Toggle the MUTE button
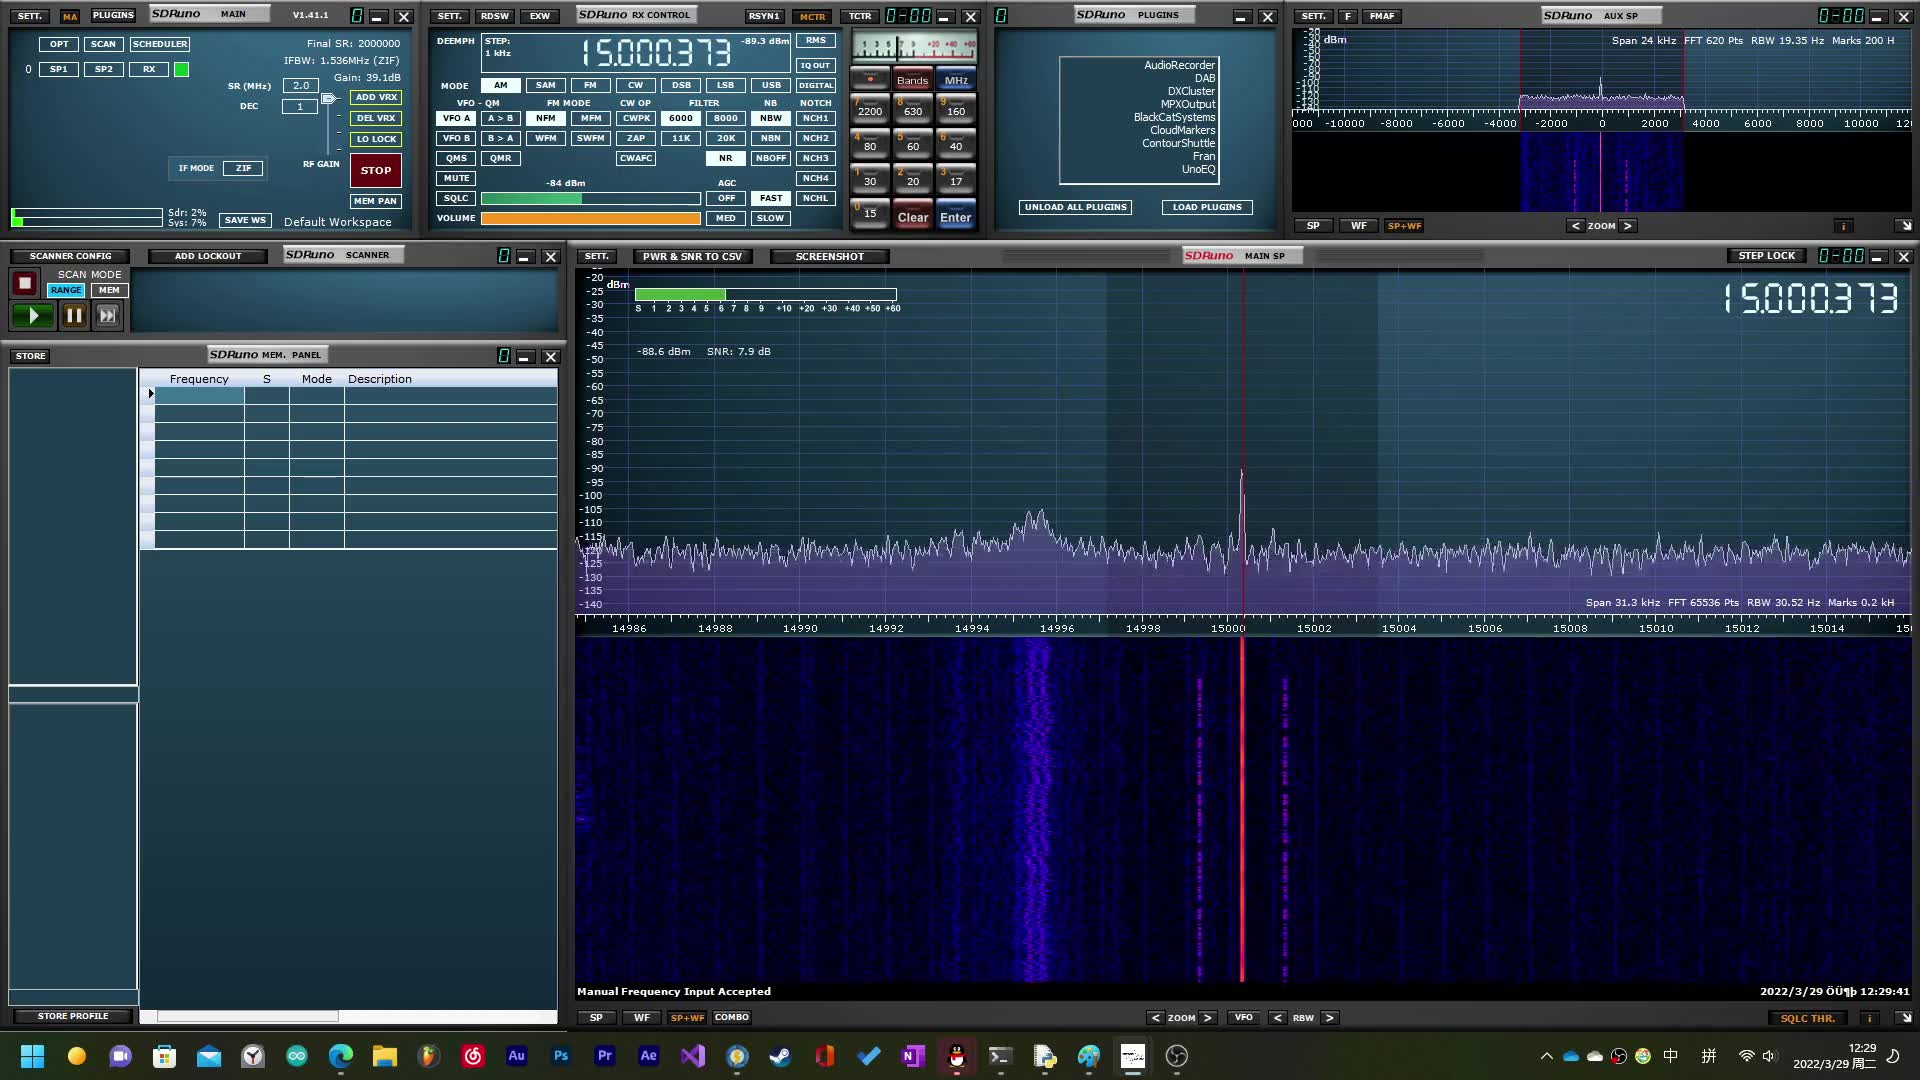 click(x=456, y=178)
